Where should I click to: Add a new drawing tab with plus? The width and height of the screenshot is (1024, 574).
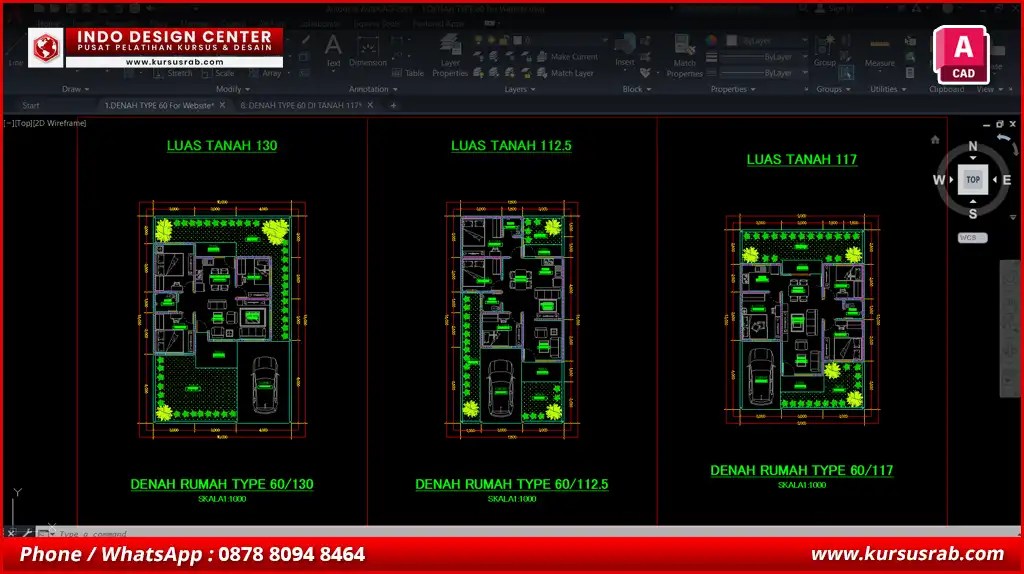[393, 105]
